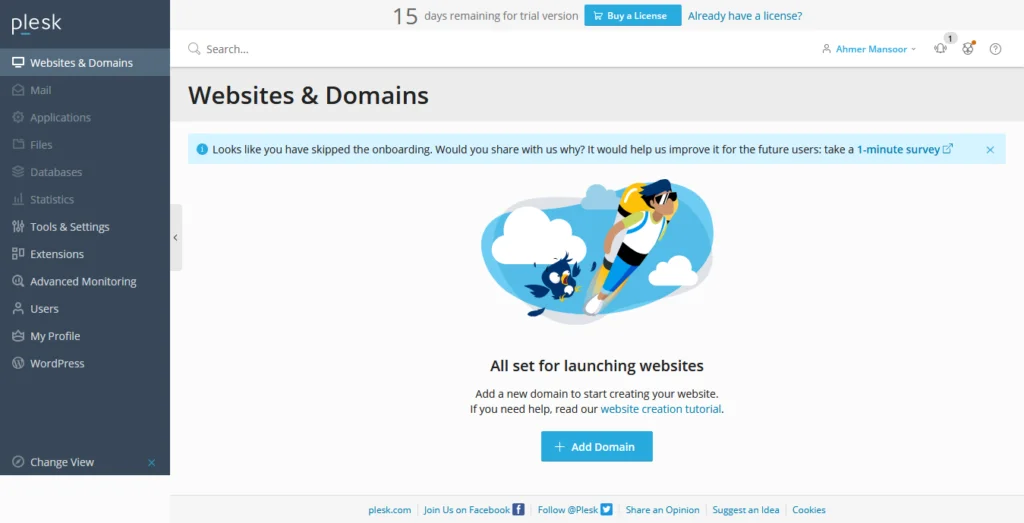Open My Profile
This screenshot has height=523, width=1024.
(85, 336)
